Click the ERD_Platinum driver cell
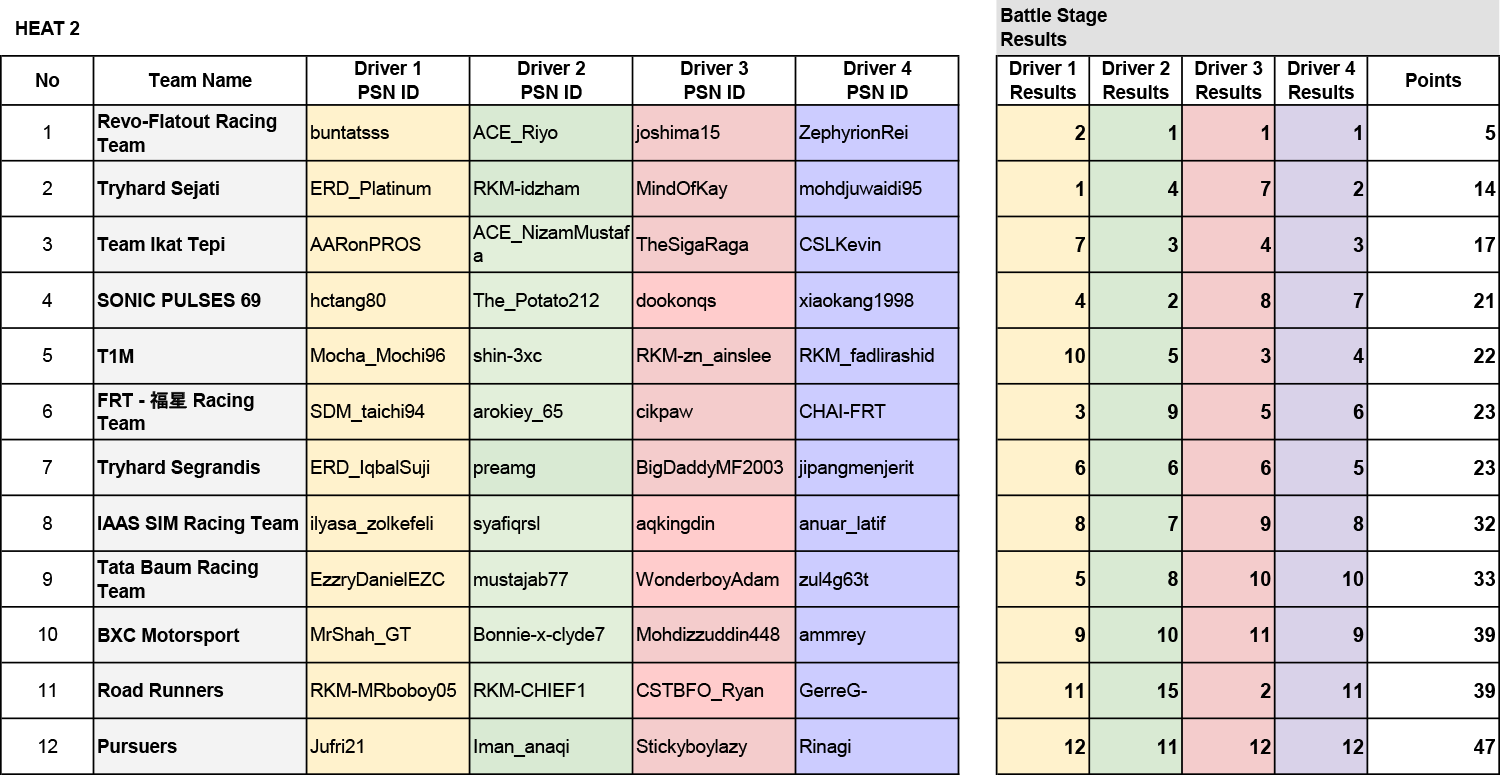 point(388,189)
